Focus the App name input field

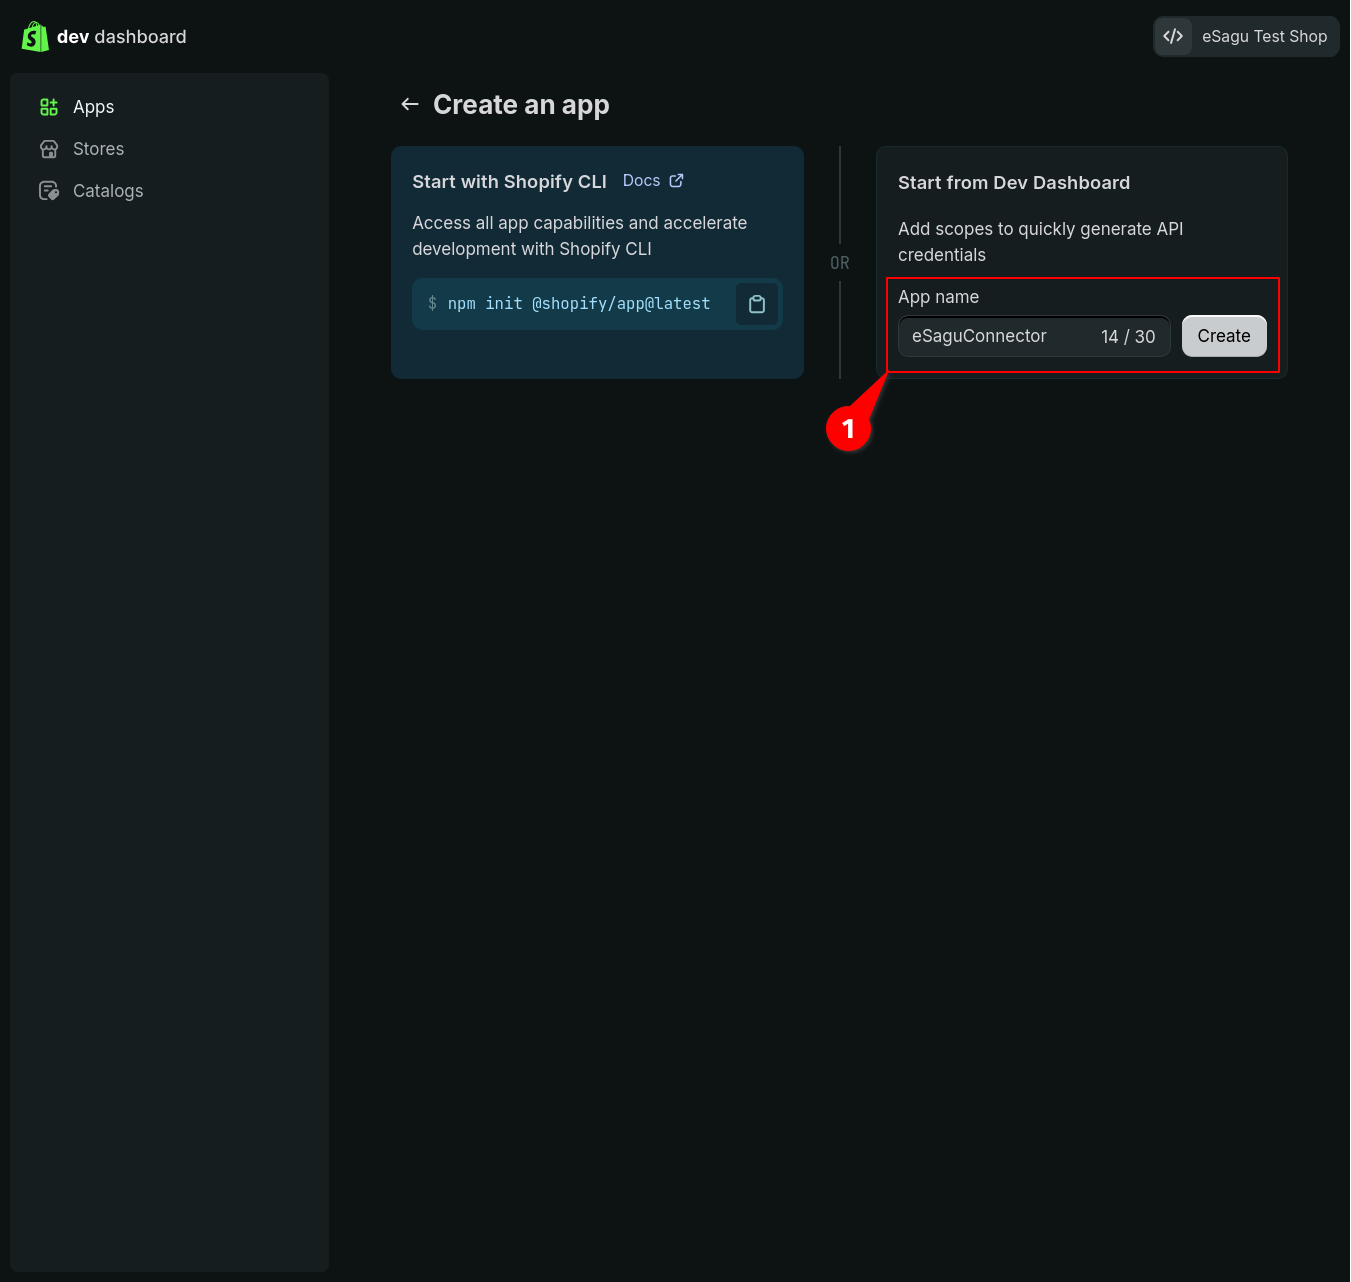pos(1034,336)
